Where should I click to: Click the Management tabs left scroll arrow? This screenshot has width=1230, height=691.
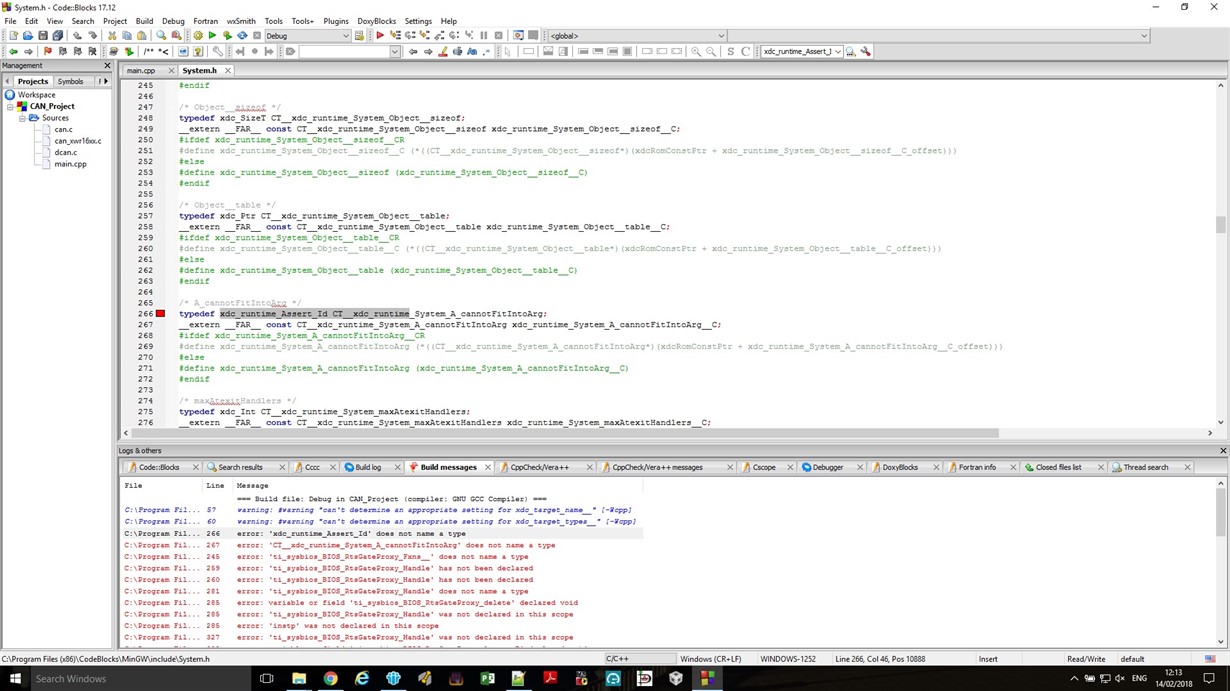point(8,81)
